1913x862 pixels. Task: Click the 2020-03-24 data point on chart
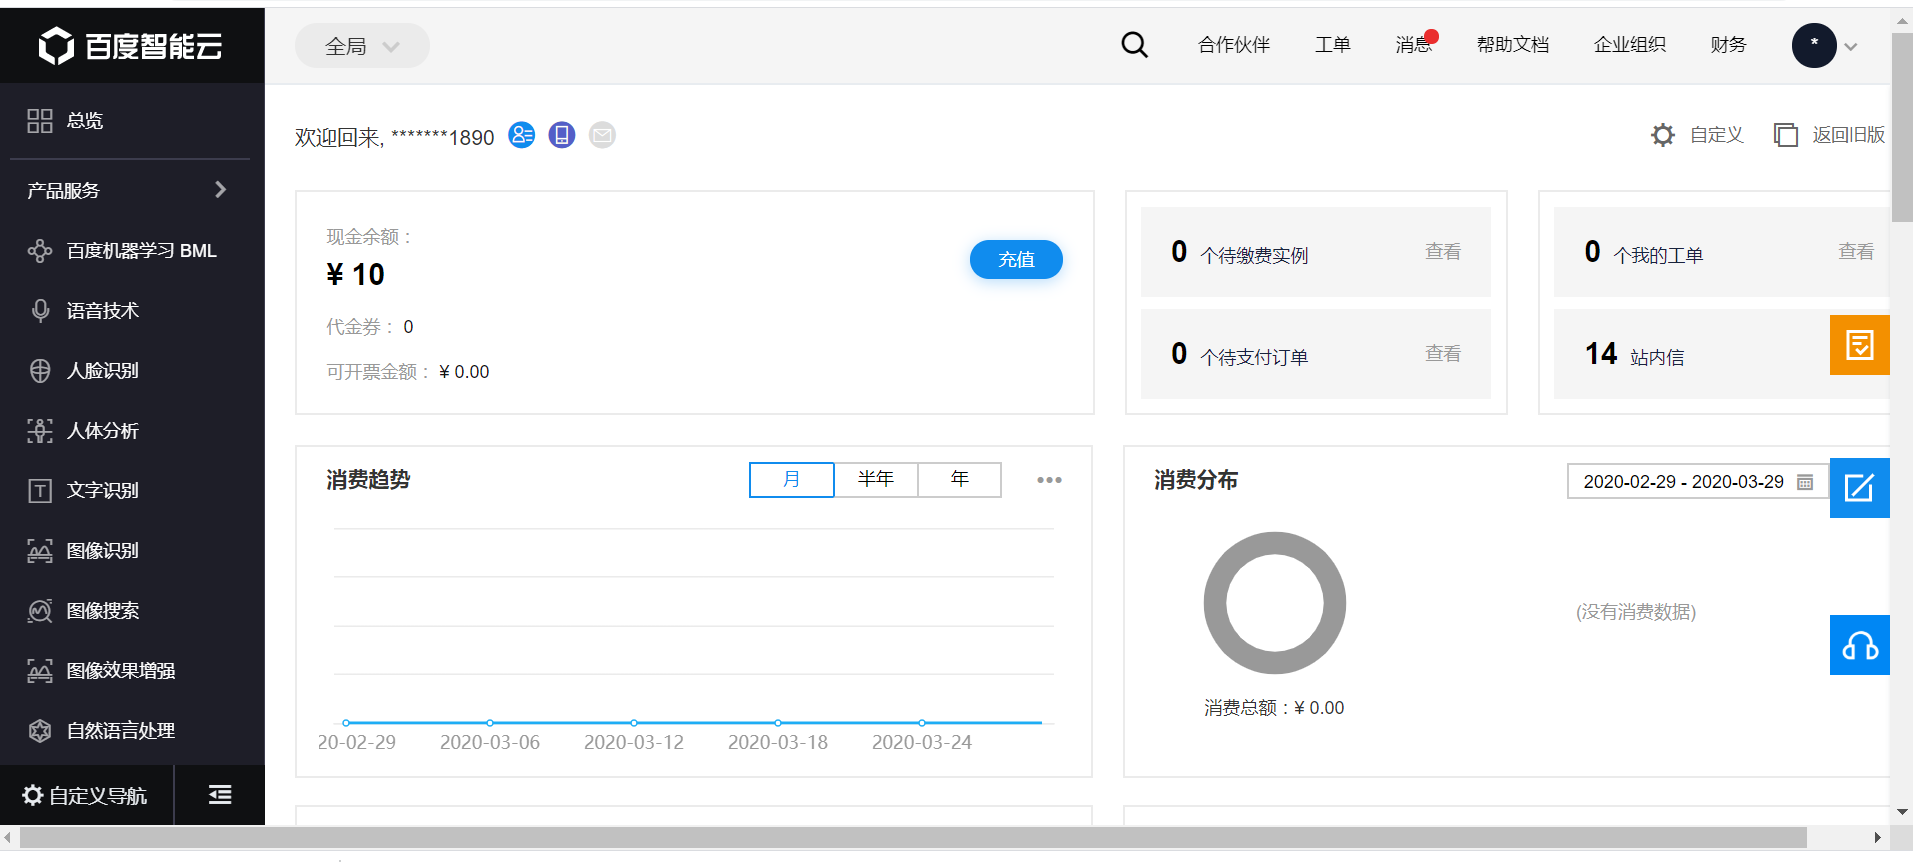point(922,722)
